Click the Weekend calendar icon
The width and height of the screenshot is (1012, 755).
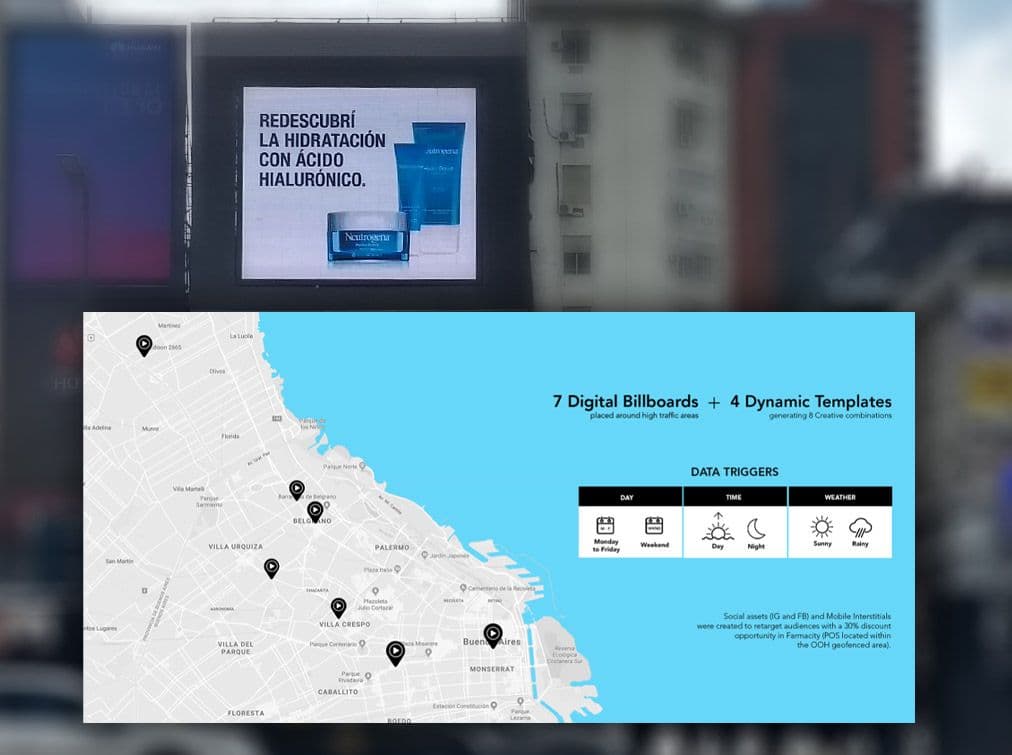[654, 526]
